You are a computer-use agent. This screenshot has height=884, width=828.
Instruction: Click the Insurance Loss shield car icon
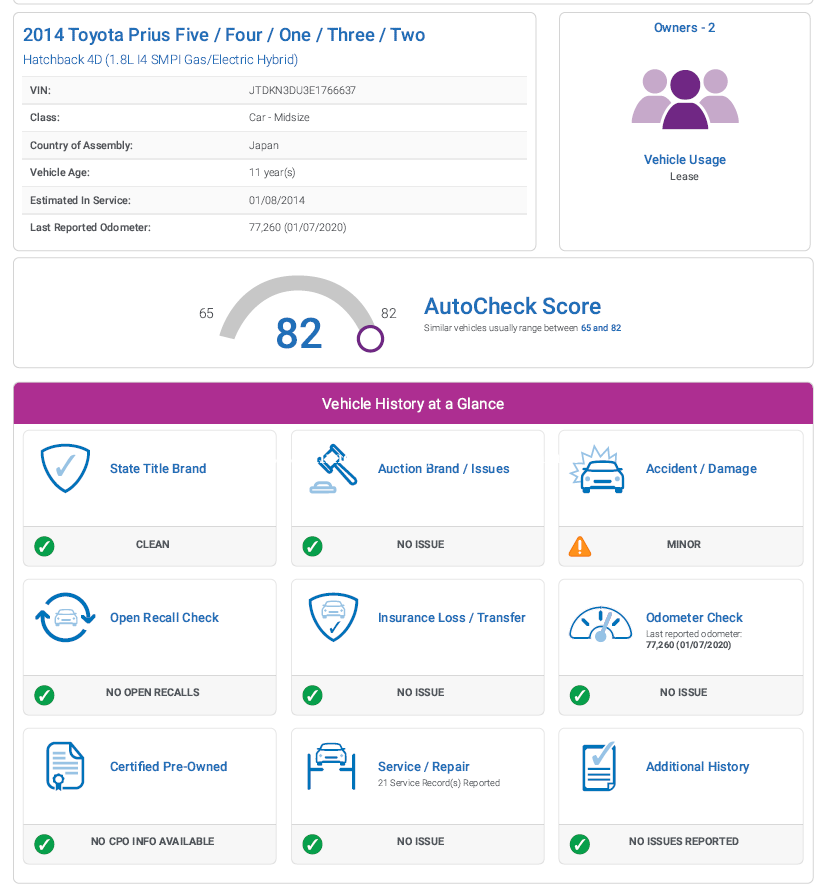click(x=333, y=617)
